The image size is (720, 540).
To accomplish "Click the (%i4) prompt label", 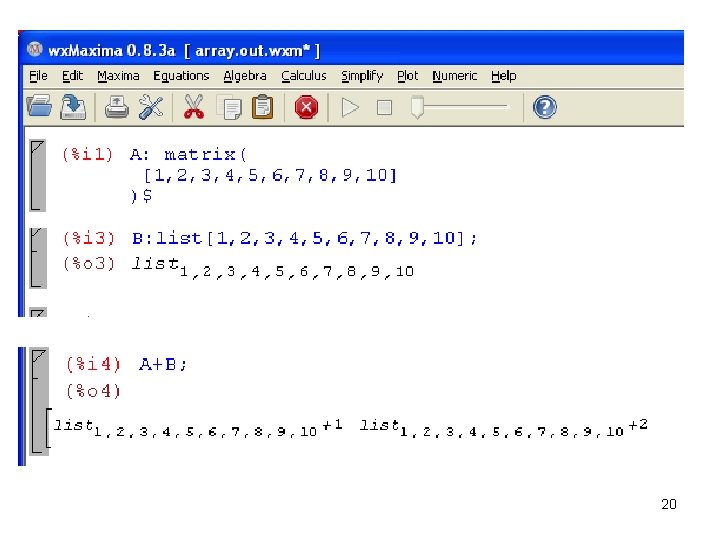I will 93,365.
